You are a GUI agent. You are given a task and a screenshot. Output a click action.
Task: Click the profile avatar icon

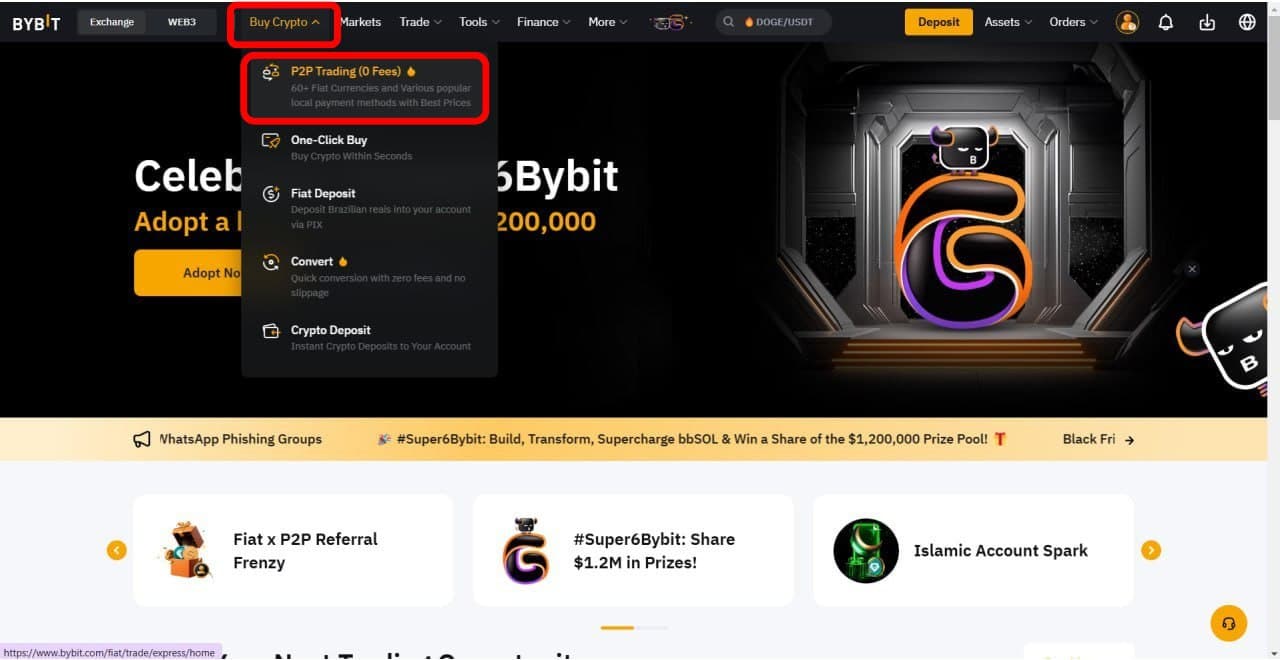point(1127,21)
